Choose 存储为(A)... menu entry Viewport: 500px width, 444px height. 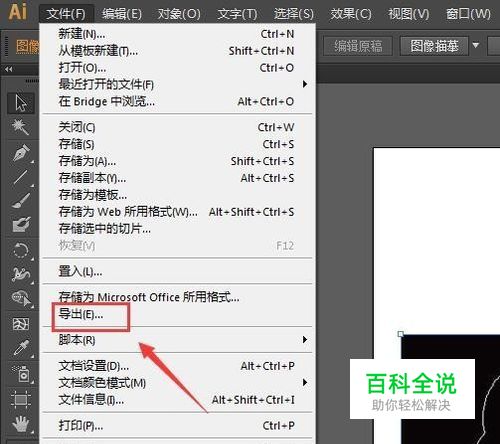[177, 161]
